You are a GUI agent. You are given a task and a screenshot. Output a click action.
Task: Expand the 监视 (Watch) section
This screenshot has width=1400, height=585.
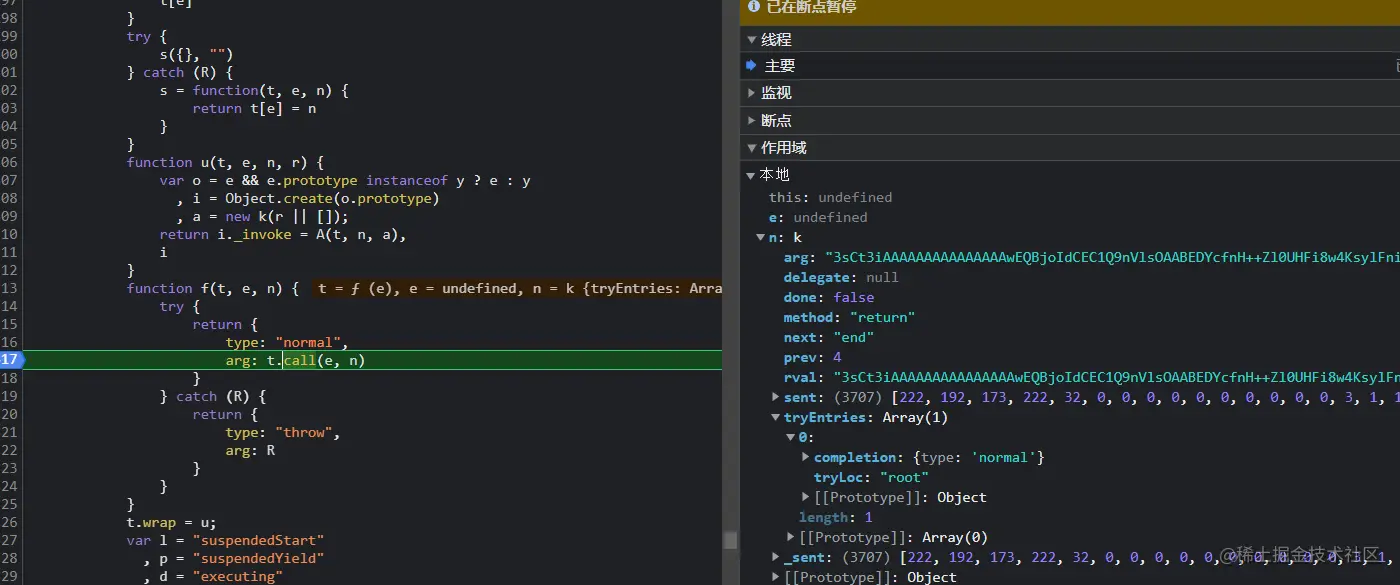(x=752, y=93)
